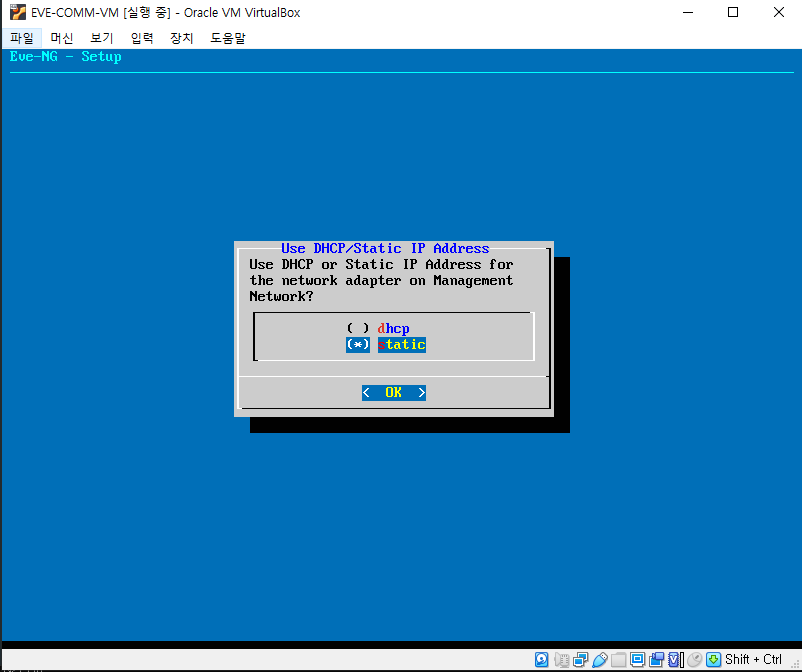Click the 'Use DHCP/Static IP Address' dialog title
This screenshot has width=802, height=672.
385,249
